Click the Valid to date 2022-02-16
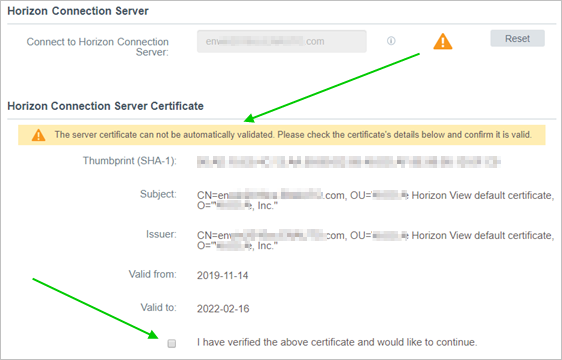Viewport: 562px width, 360px height. pyautogui.click(x=223, y=309)
